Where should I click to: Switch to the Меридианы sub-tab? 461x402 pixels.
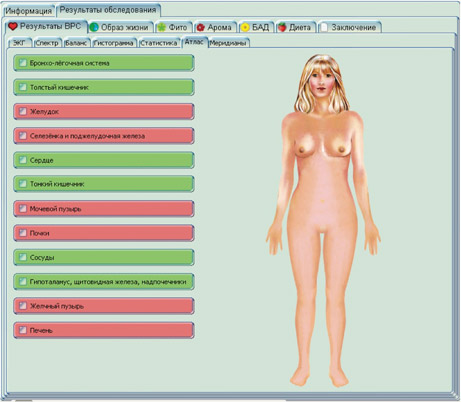[x=229, y=43]
